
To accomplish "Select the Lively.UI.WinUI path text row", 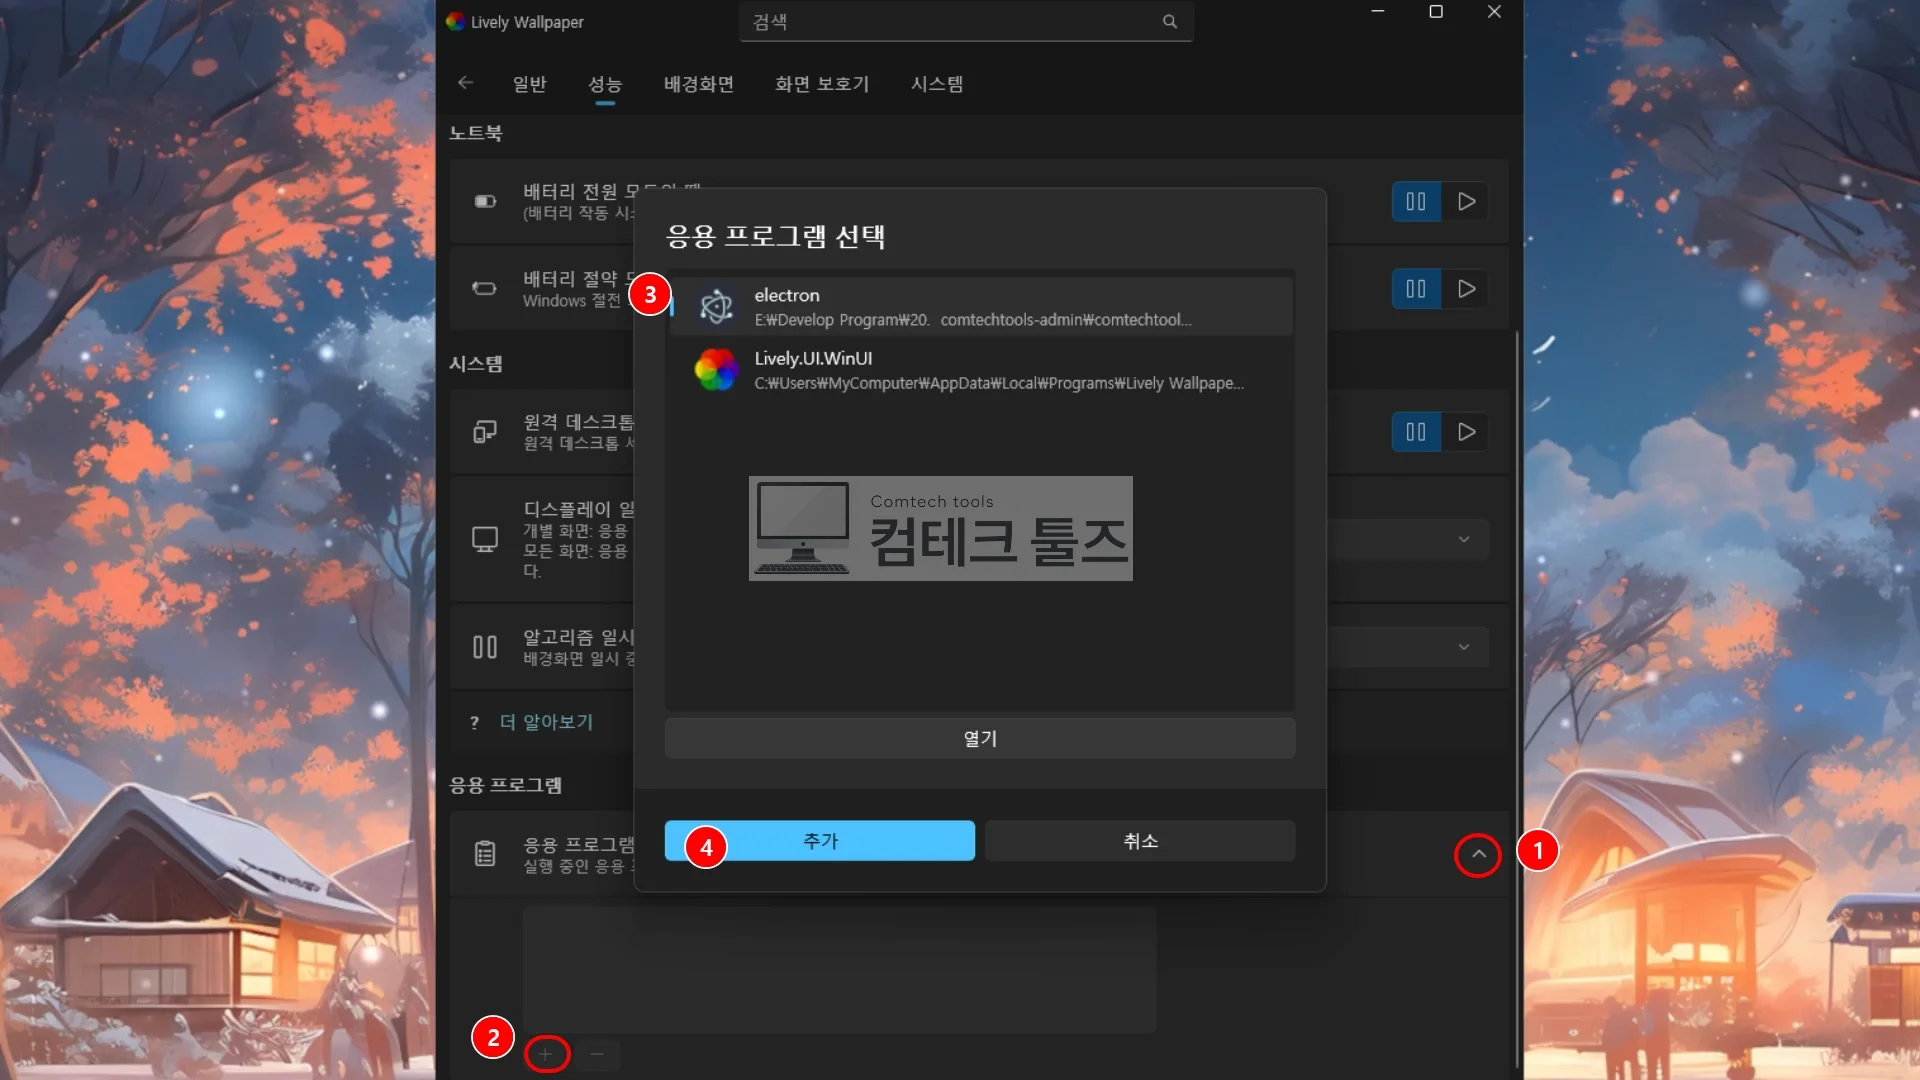I will 999,383.
